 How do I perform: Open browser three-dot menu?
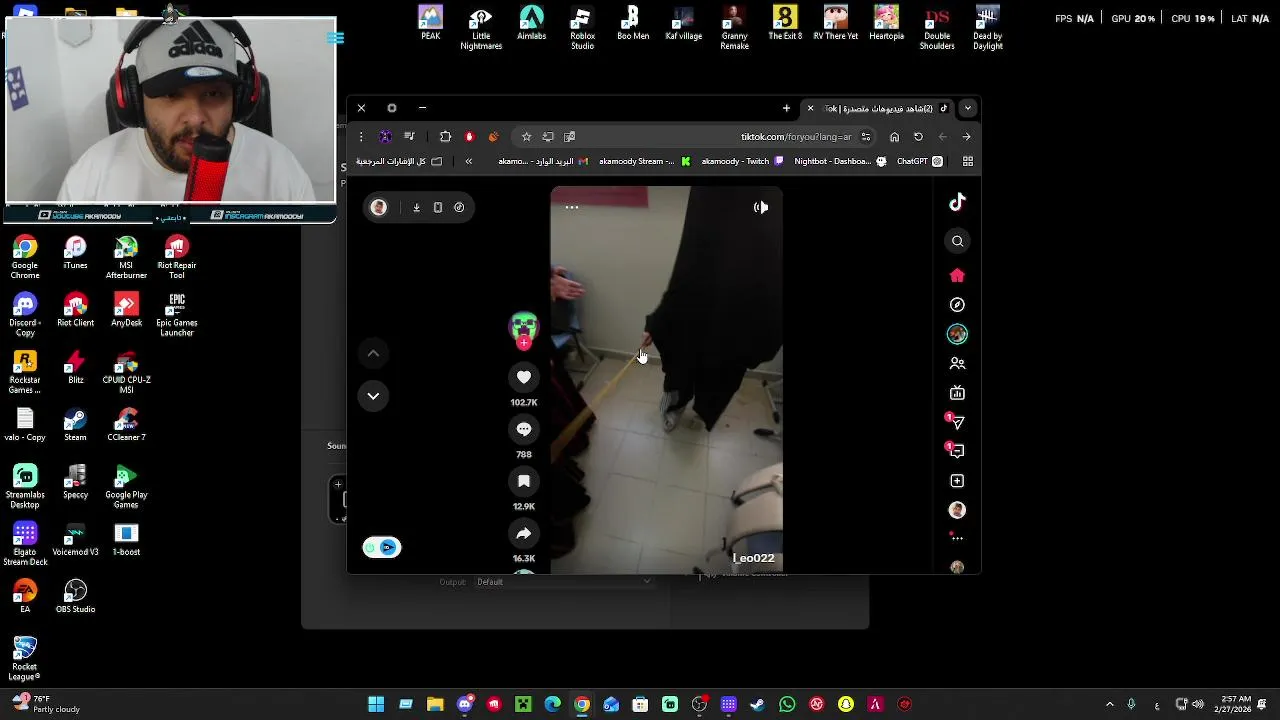click(x=361, y=137)
